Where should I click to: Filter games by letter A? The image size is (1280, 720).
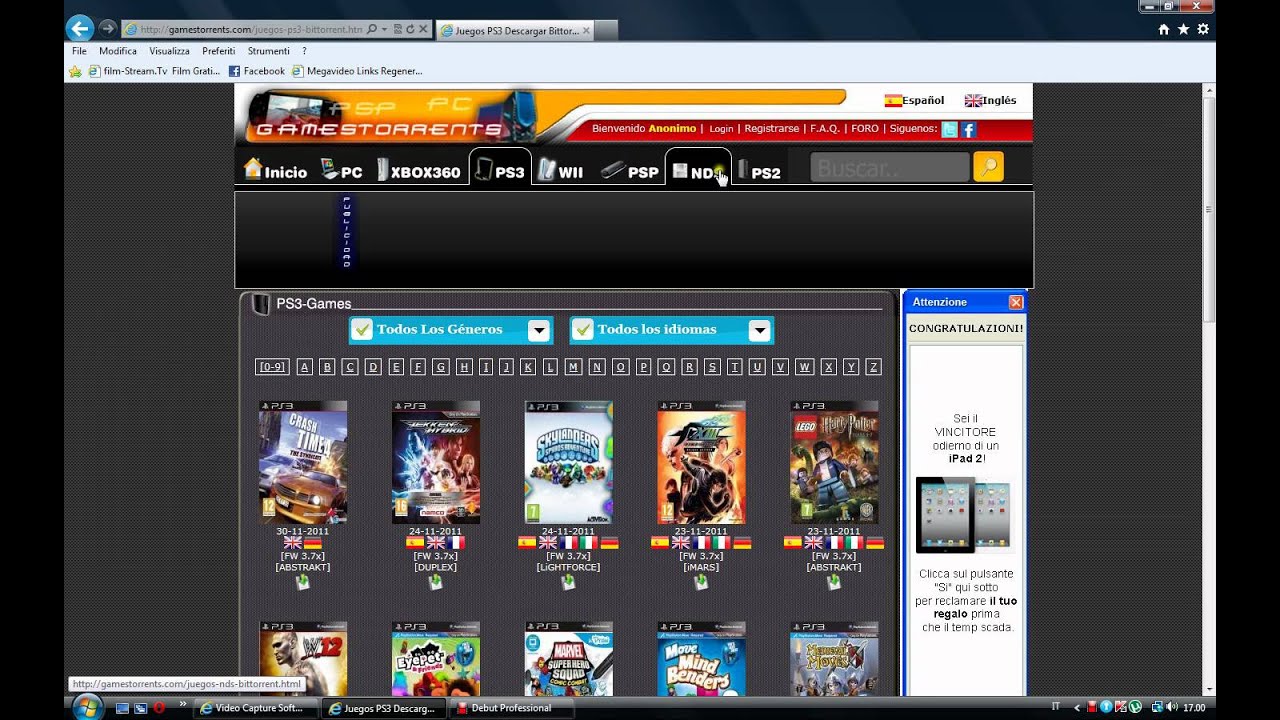(305, 367)
